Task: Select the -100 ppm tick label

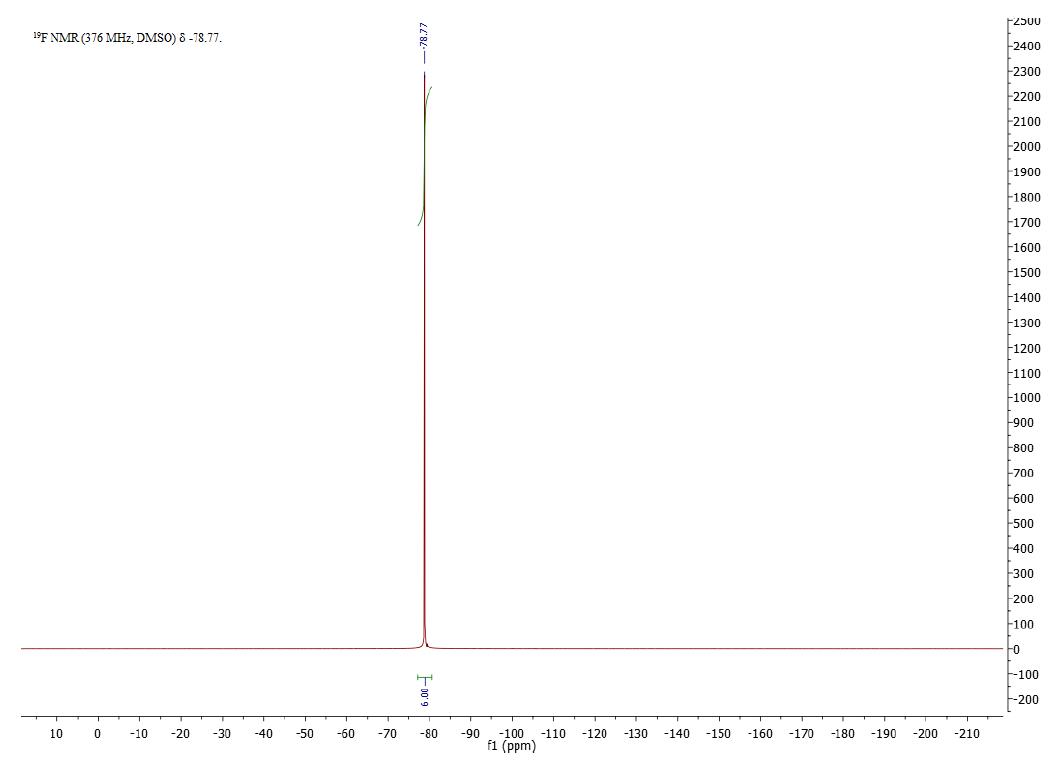Action: coord(513,731)
